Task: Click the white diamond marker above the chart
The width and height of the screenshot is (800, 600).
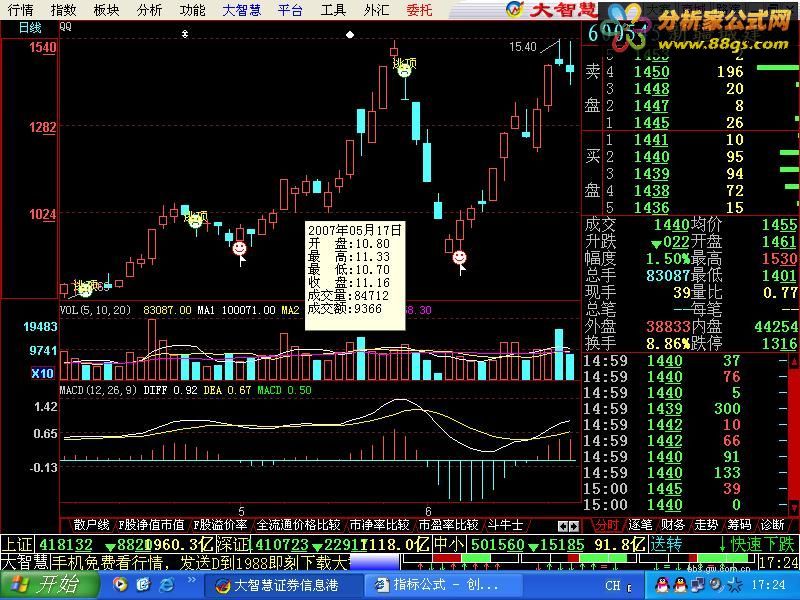Action: (350, 35)
